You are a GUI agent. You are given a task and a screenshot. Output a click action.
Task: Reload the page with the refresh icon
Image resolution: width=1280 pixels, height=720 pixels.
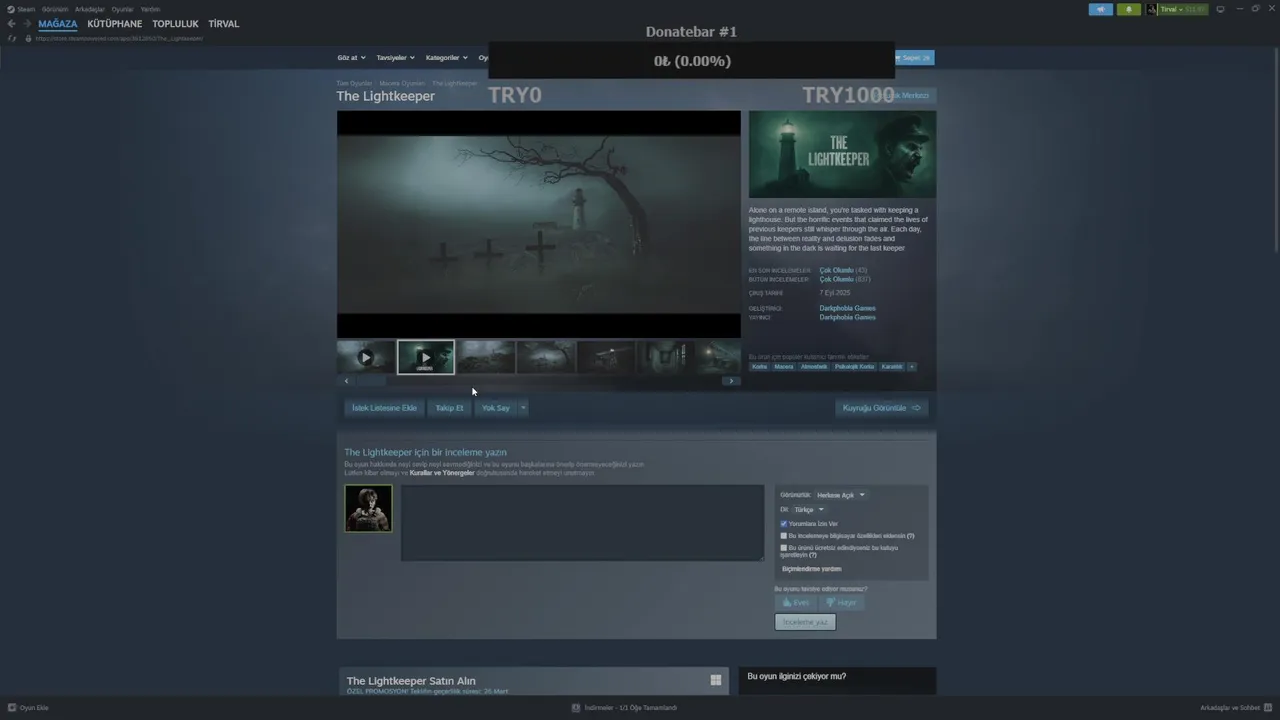[x=12, y=38]
